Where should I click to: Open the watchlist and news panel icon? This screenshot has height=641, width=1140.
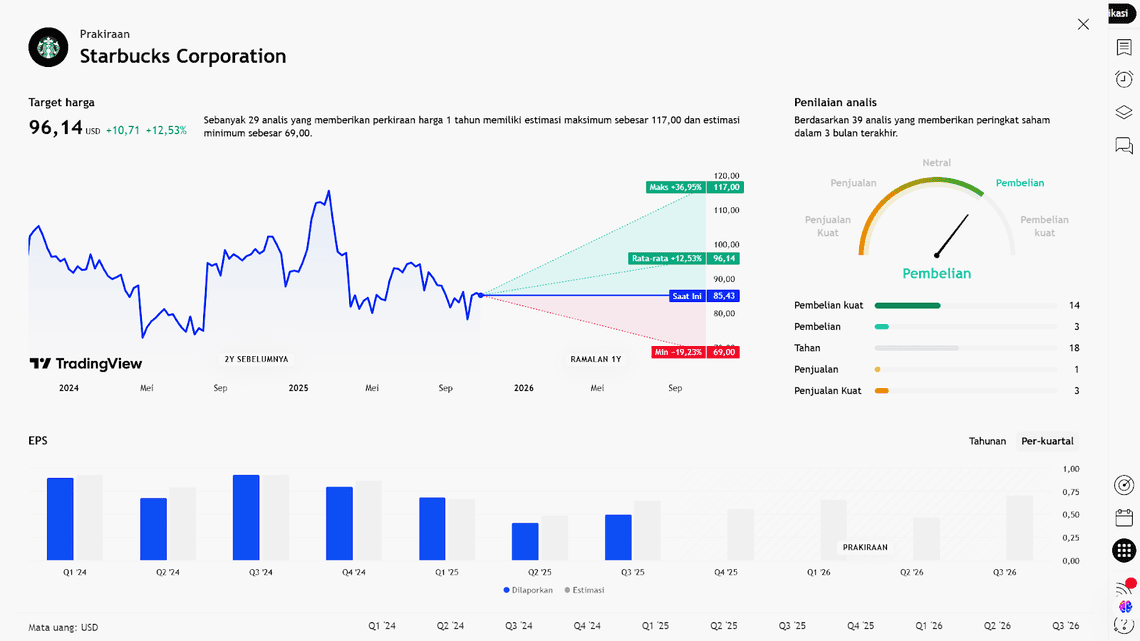(x=1124, y=47)
